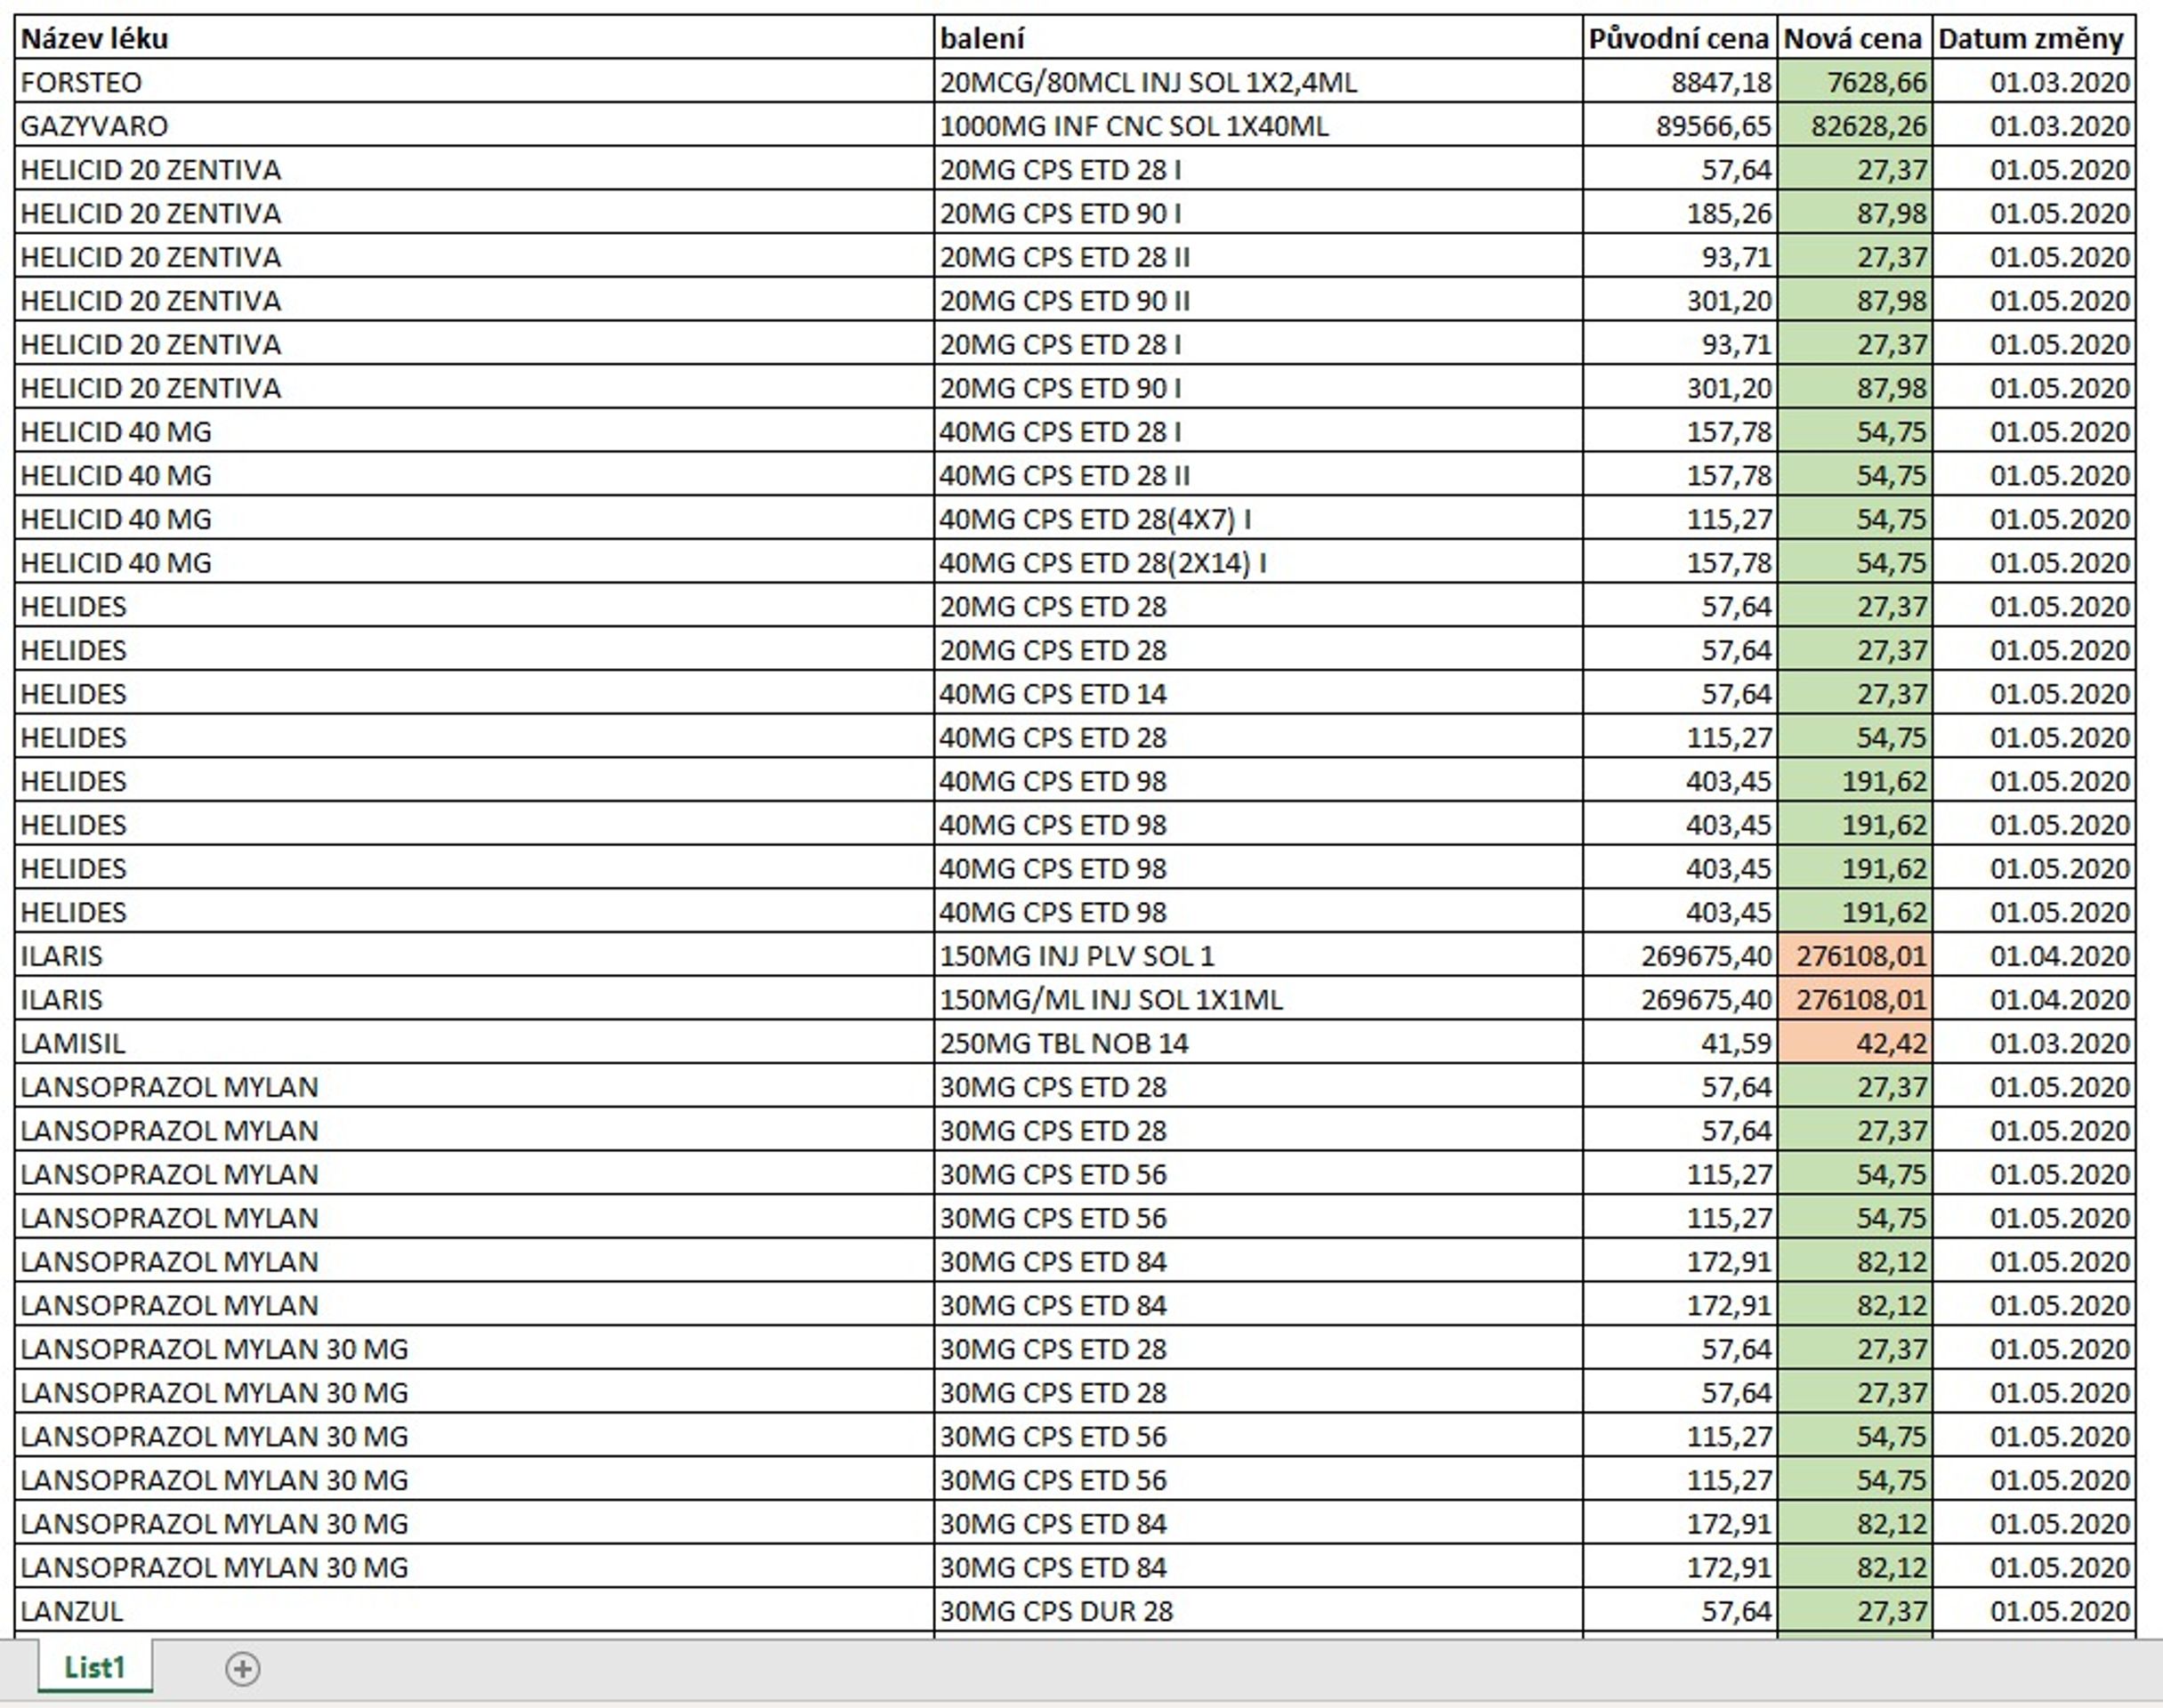Image resolution: width=2163 pixels, height=1708 pixels.
Task: Select the orange new price 42,42
Action: [1855, 1043]
